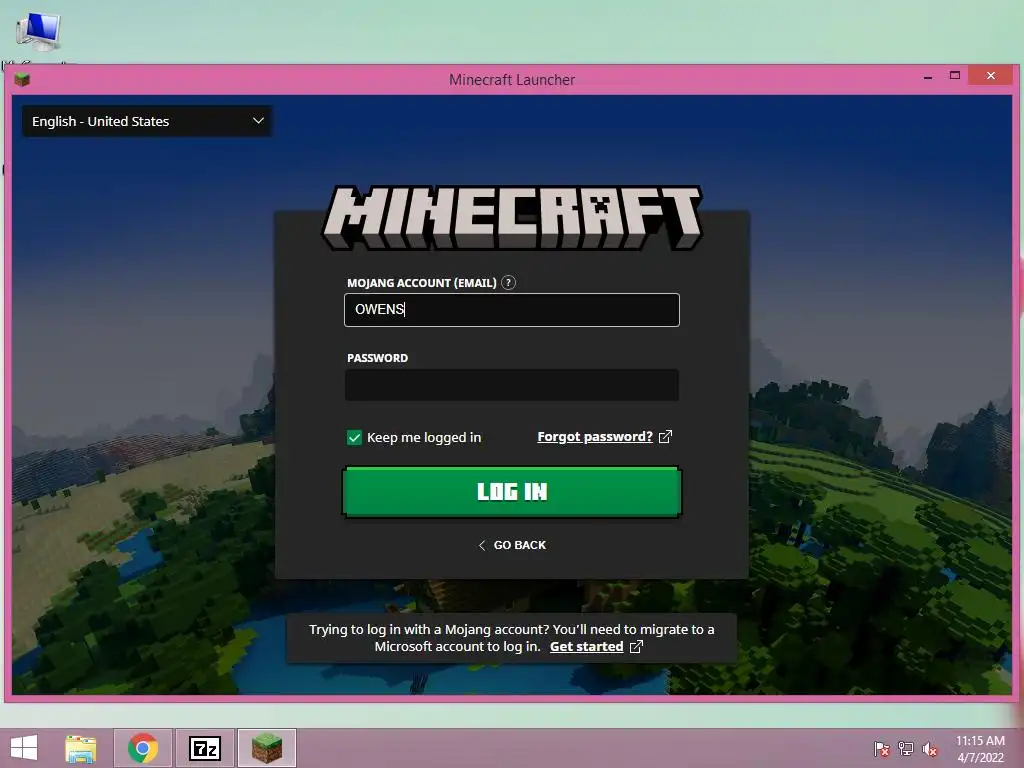The width and height of the screenshot is (1024, 768).
Task: Click the green LOG IN button
Action: tap(511, 492)
